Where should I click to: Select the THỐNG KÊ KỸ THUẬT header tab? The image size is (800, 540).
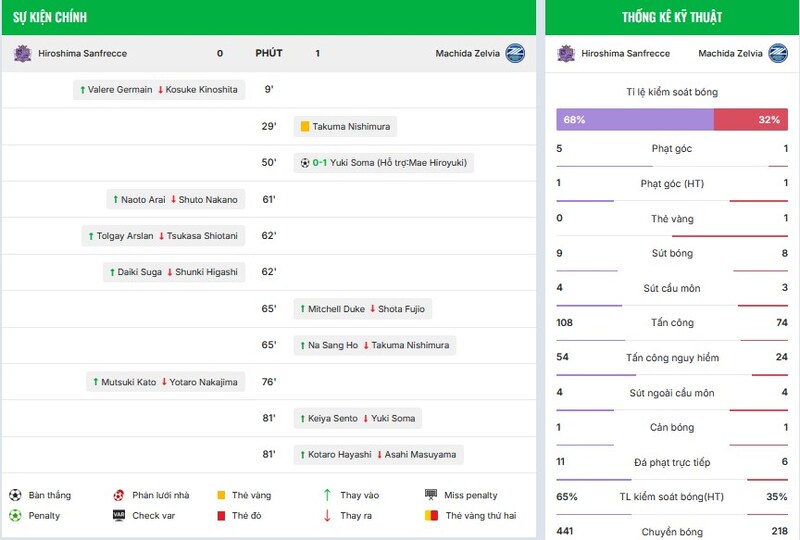point(671,17)
